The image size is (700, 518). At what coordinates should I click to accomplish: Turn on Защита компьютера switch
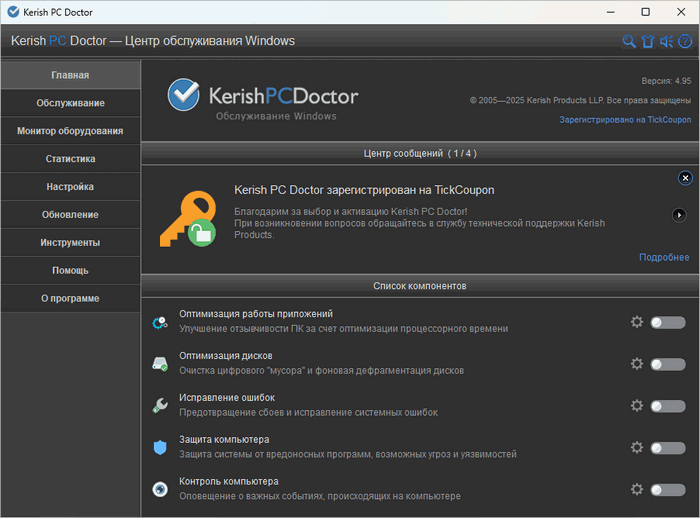(x=668, y=448)
